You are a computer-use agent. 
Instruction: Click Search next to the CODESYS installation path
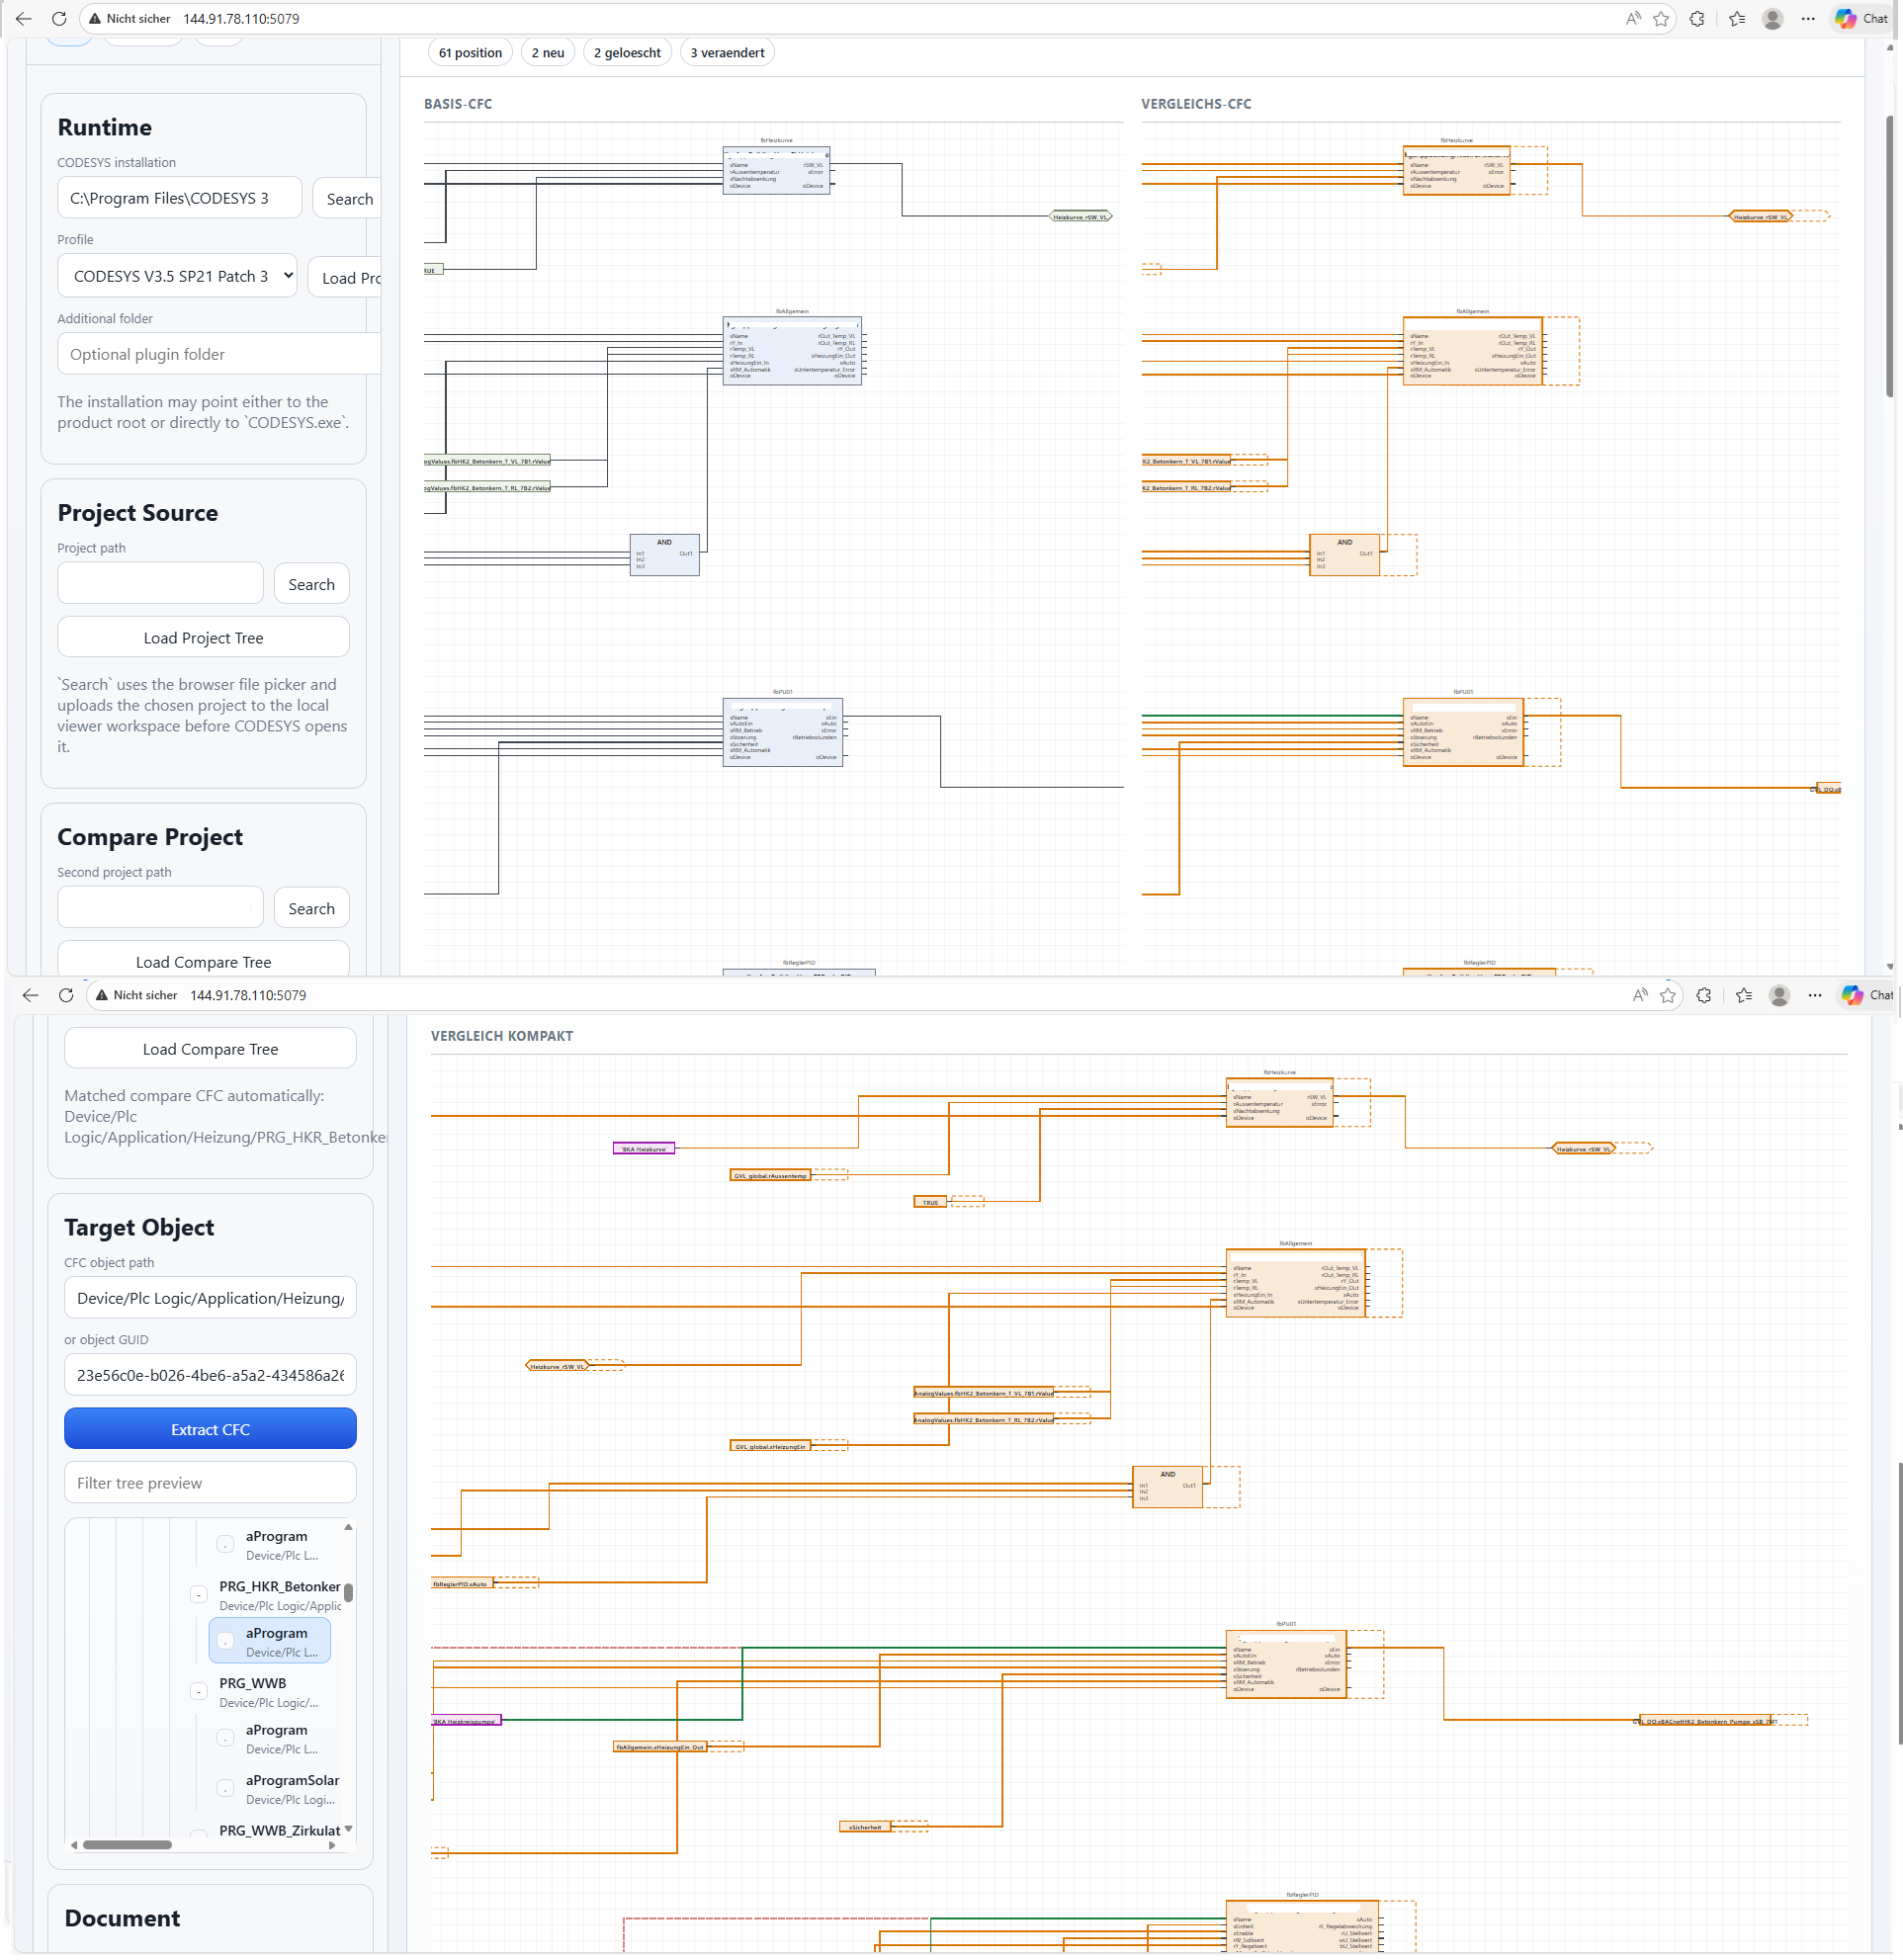point(349,199)
